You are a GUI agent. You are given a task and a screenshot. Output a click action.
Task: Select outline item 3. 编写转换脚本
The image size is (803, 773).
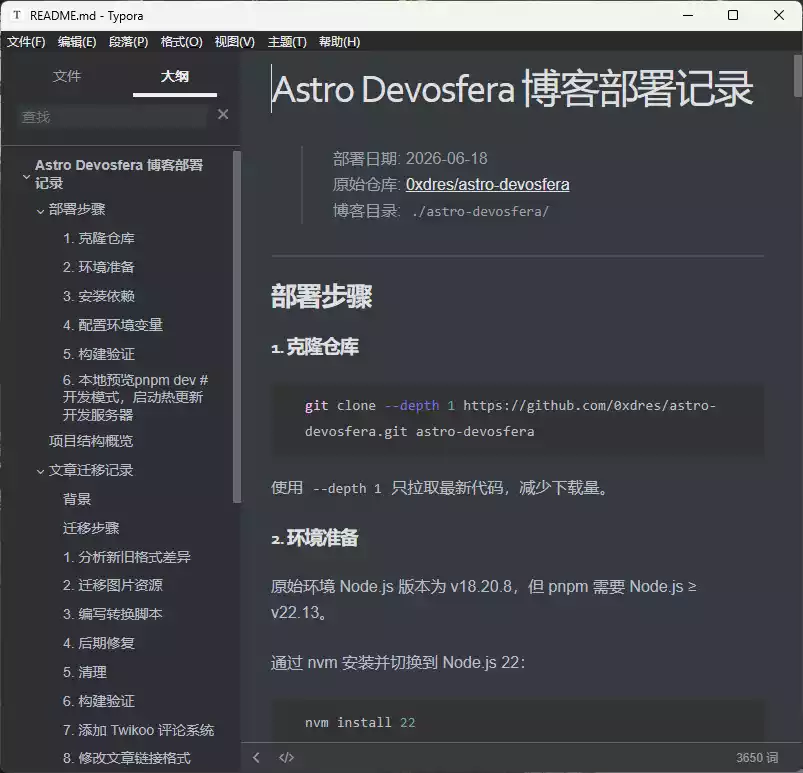(x=113, y=614)
